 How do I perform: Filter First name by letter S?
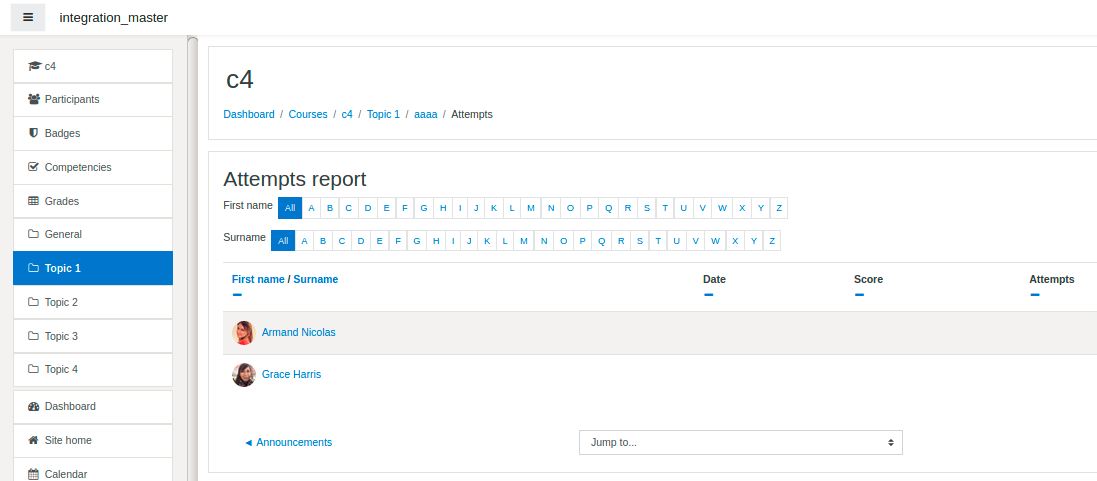pos(647,208)
